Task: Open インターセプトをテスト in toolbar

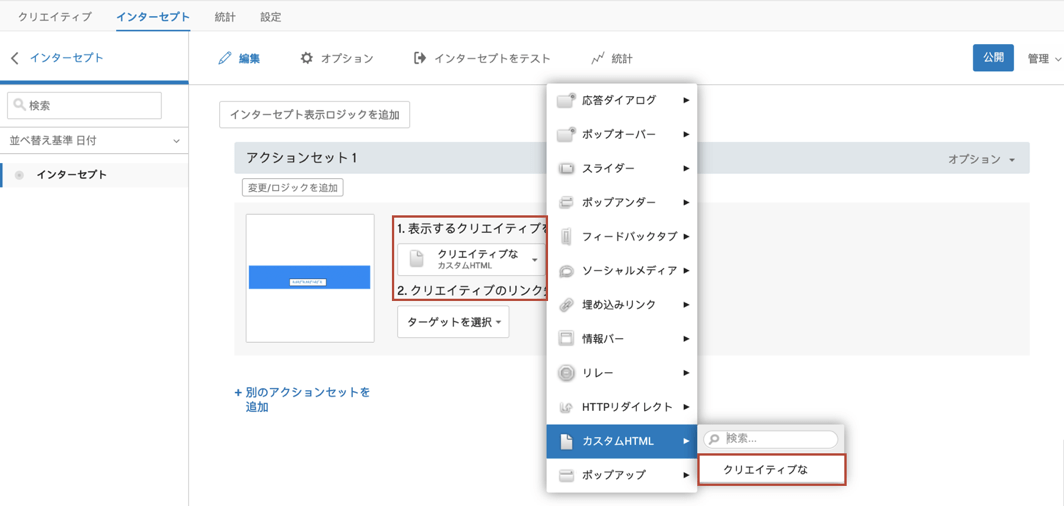Action: click(x=482, y=59)
